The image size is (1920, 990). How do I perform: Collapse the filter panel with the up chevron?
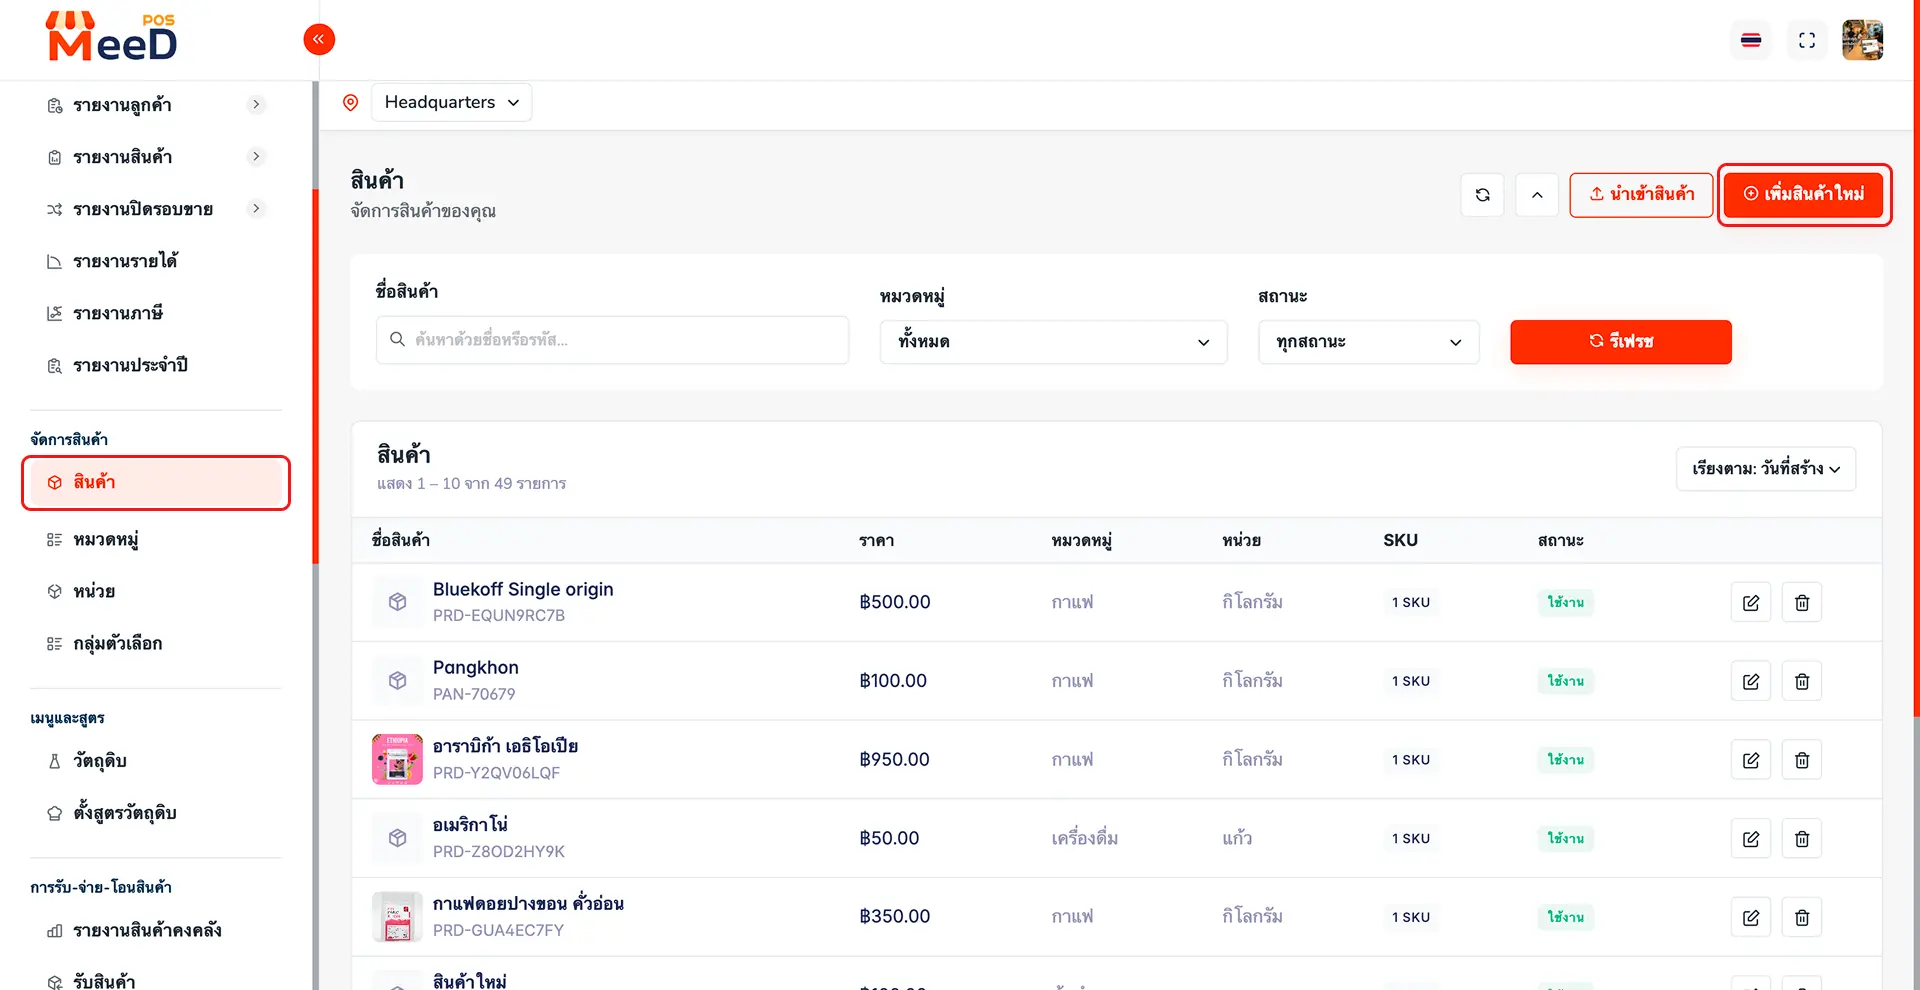tap(1537, 195)
